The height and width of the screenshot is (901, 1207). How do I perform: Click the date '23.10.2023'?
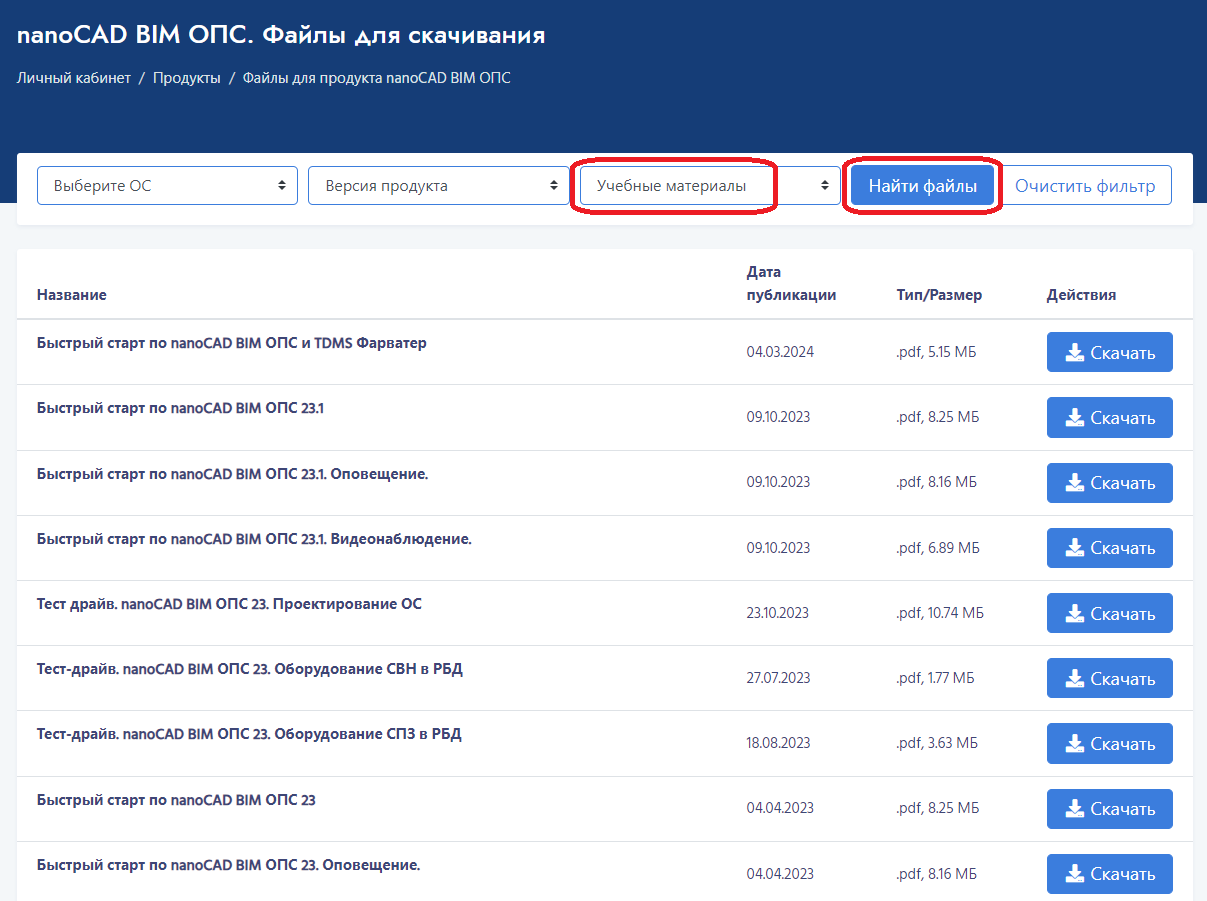[778, 613]
